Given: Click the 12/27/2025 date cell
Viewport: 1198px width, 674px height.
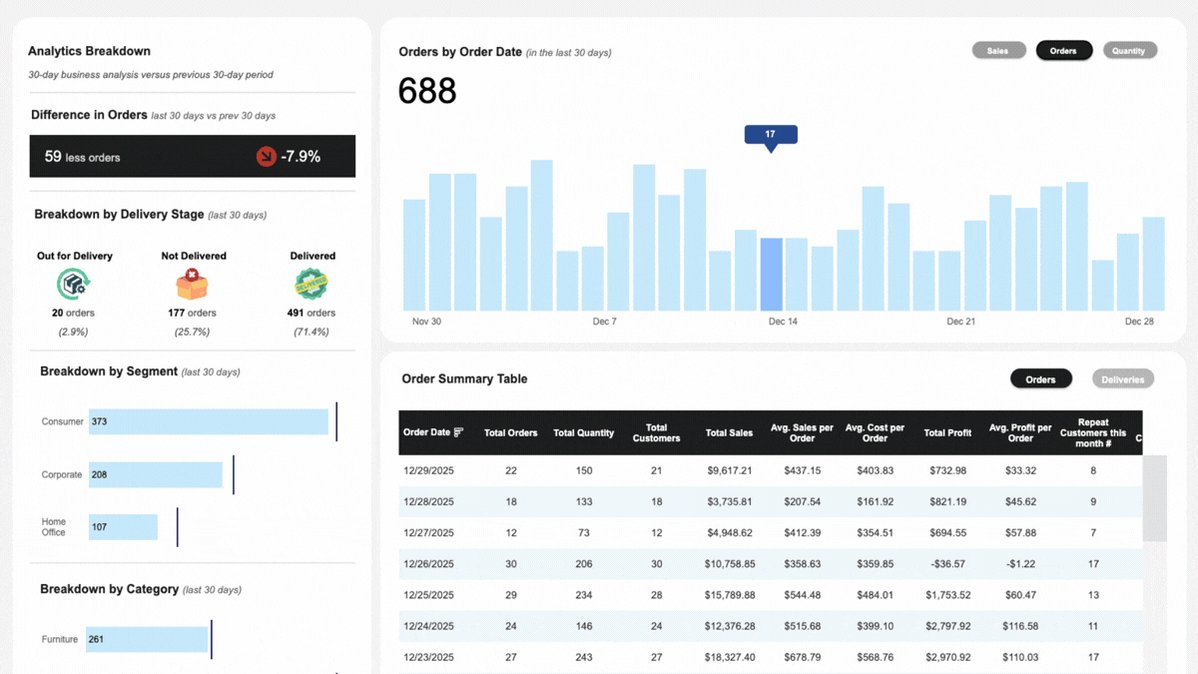Looking at the screenshot, I should pyautogui.click(x=429, y=533).
